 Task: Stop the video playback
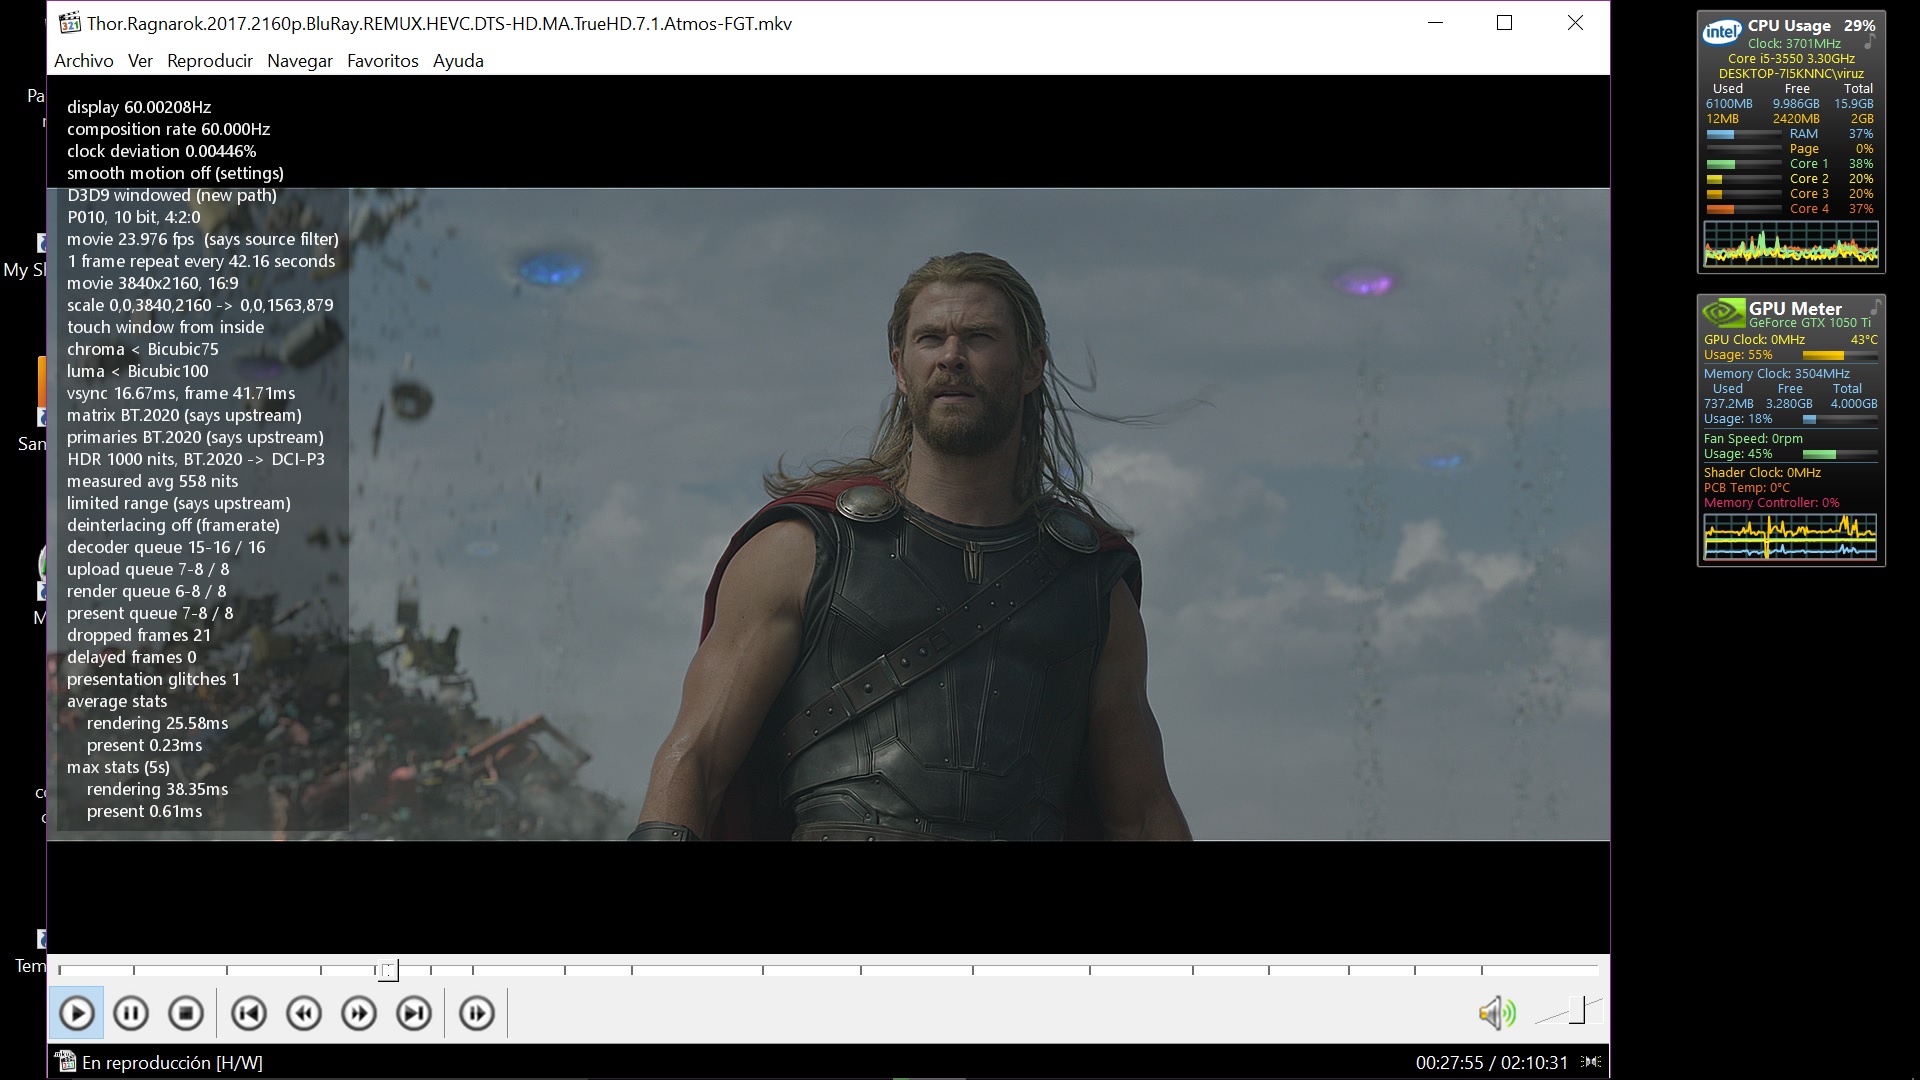point(186,1014)
